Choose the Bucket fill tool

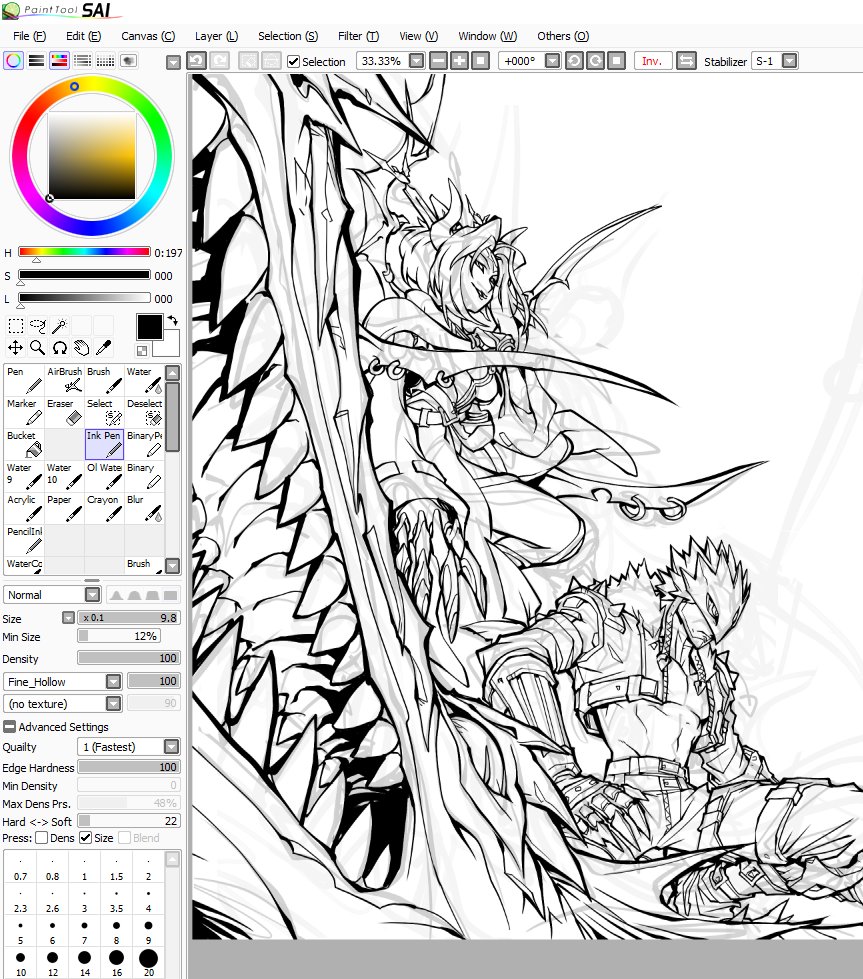(24, 444)
